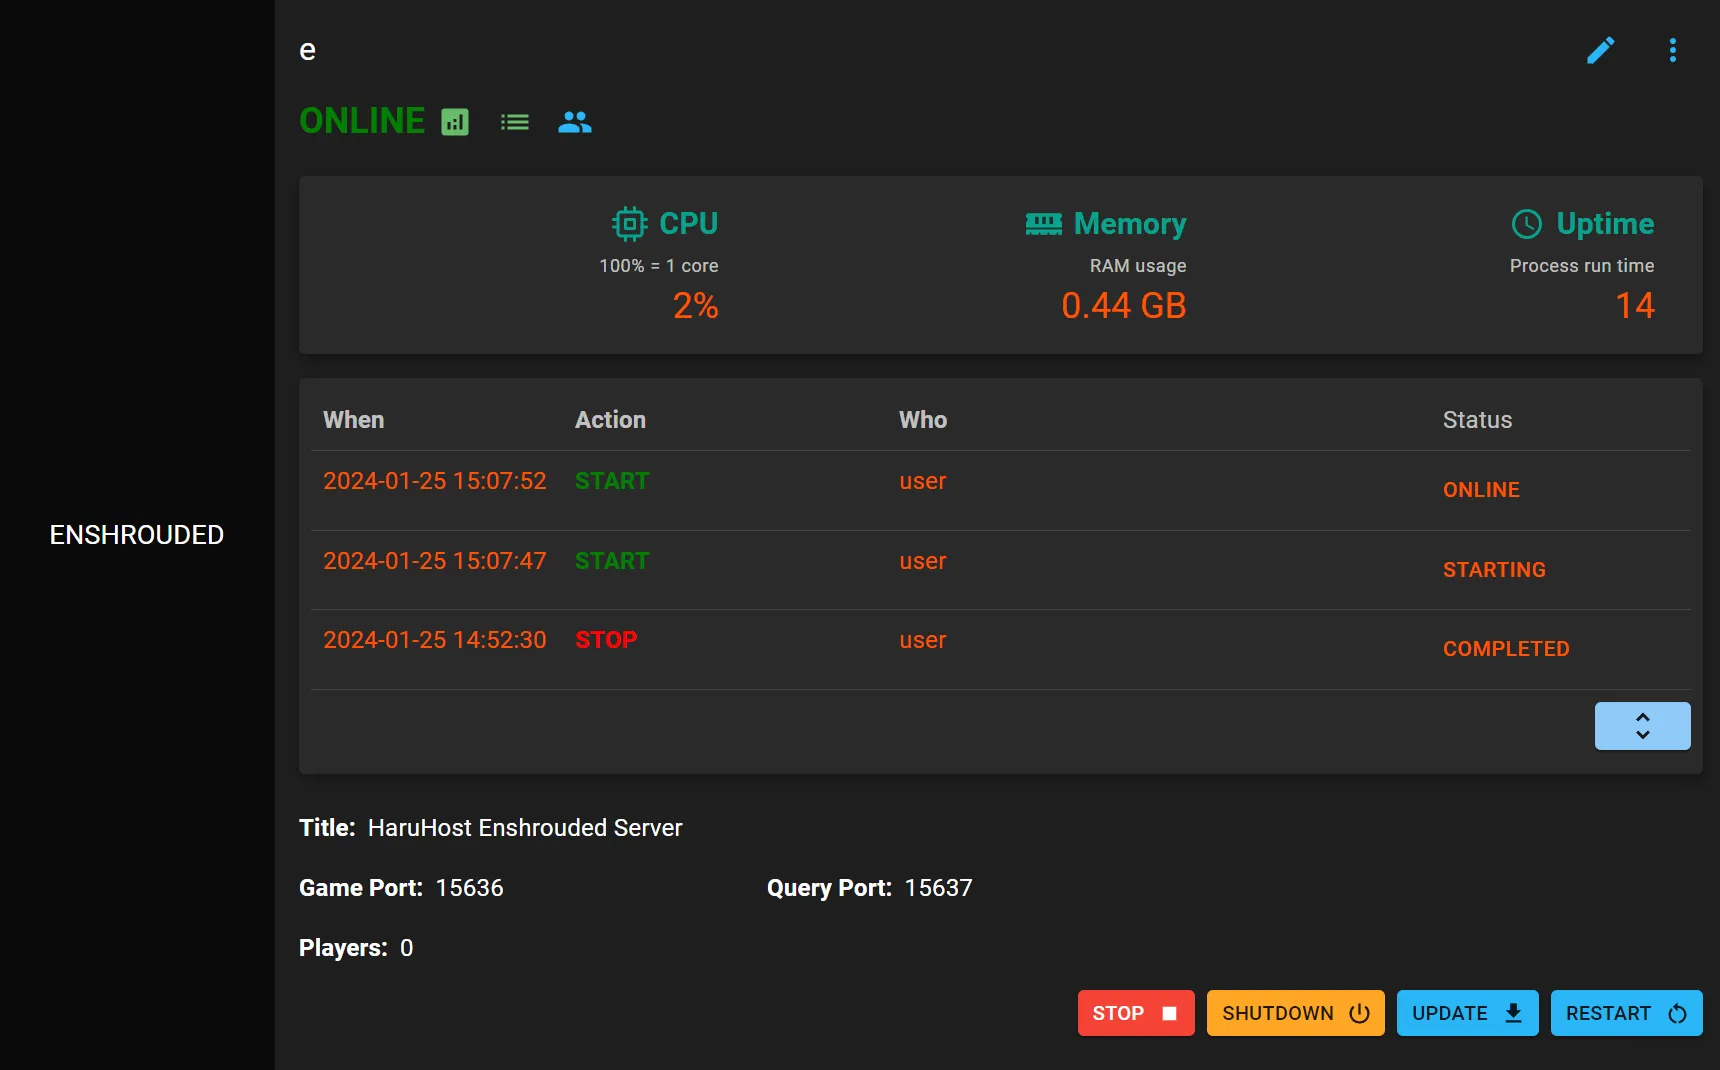Click the Query Port value 15637
Viewport: 1720px width, 1070px height.
(938, 888)
